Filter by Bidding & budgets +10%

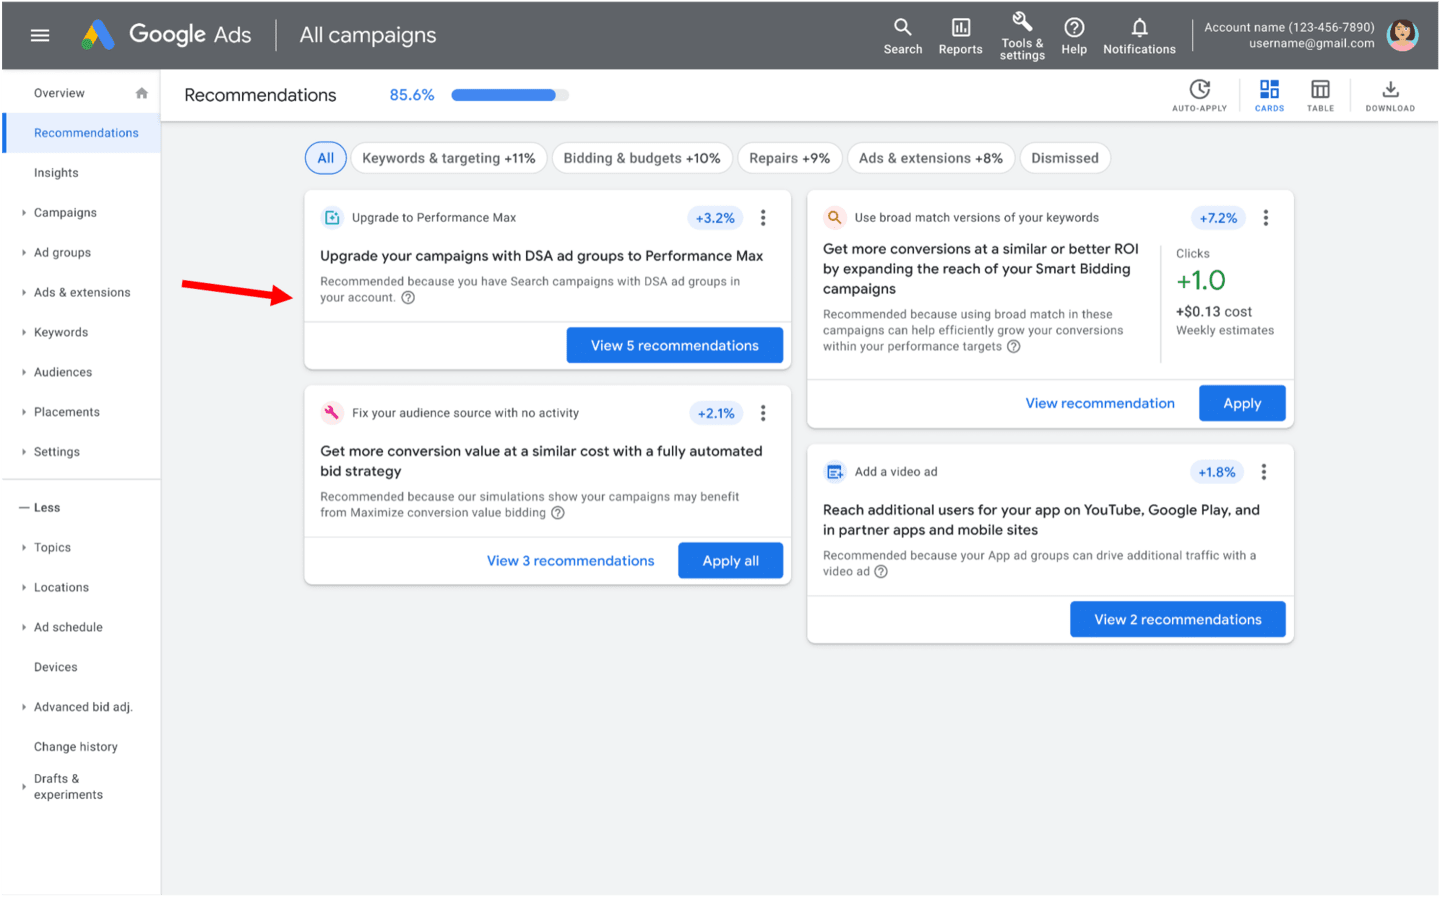(x=642, y=158)
